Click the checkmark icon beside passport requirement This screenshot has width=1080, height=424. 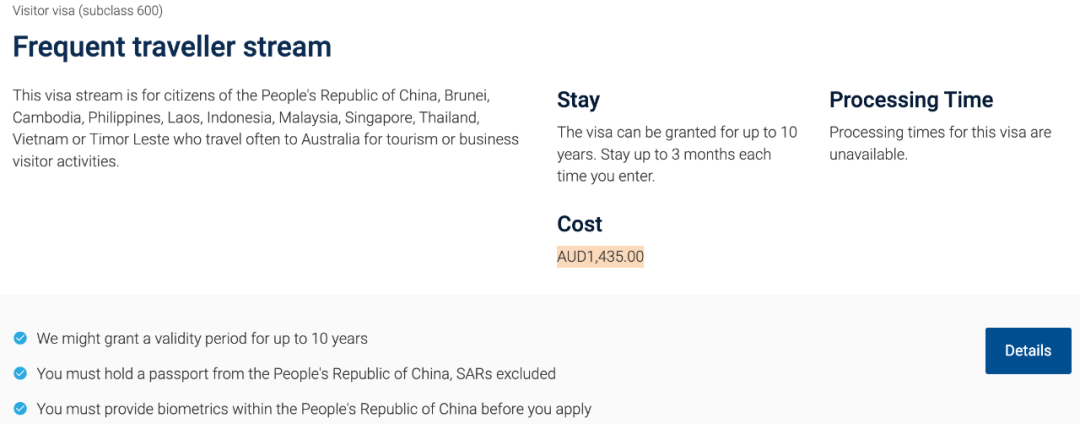point(20,374)
